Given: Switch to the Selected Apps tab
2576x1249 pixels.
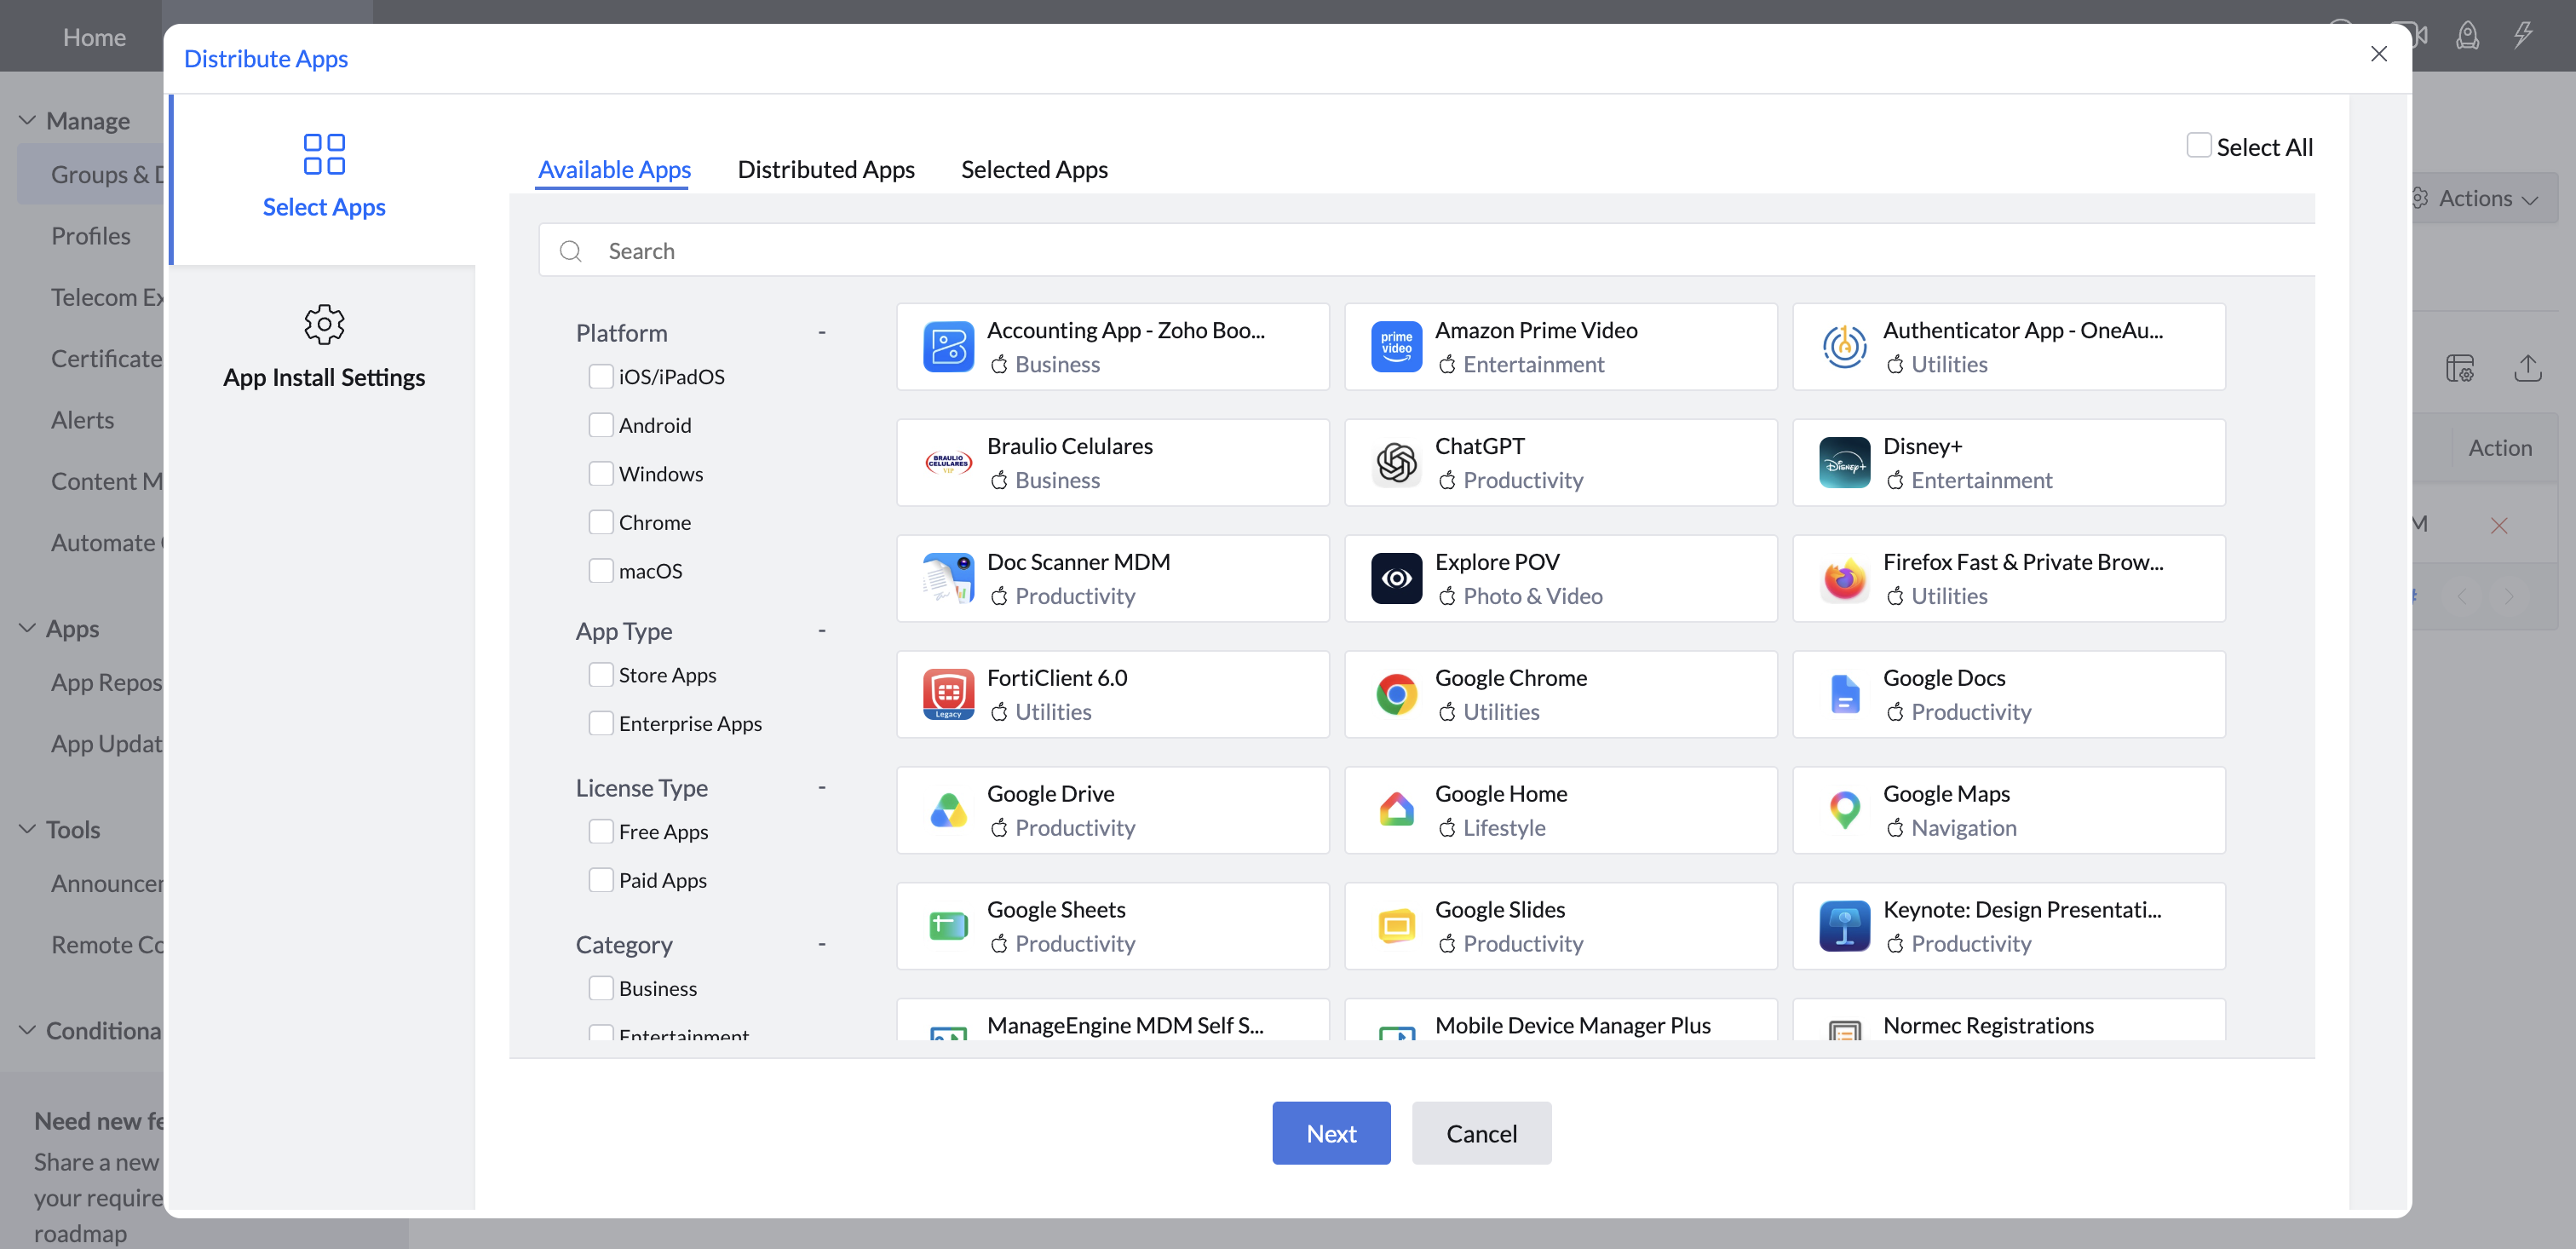Looking at the screenshot, I should (1034, 169).
